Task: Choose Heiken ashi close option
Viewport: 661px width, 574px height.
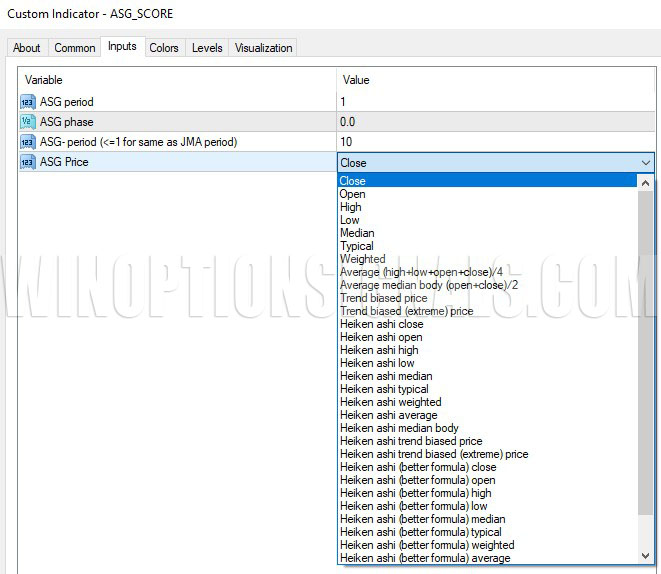Action: click(x=381, y=324)
